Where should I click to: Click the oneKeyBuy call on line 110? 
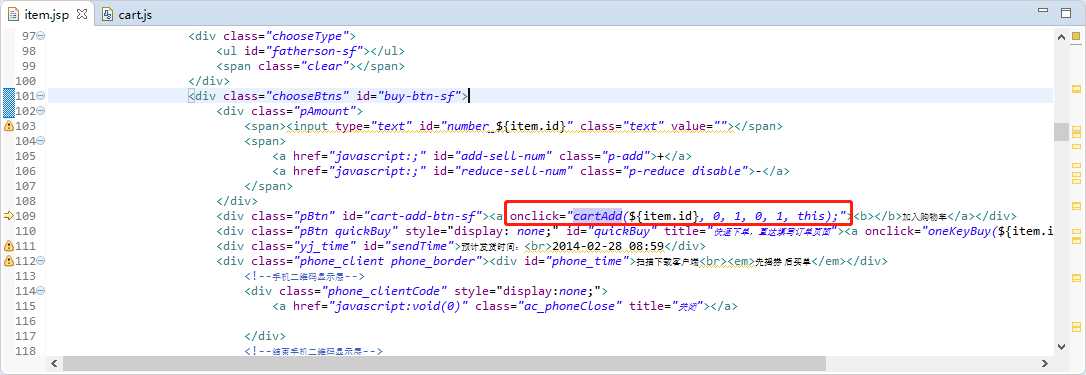click(x=959, y=232)
